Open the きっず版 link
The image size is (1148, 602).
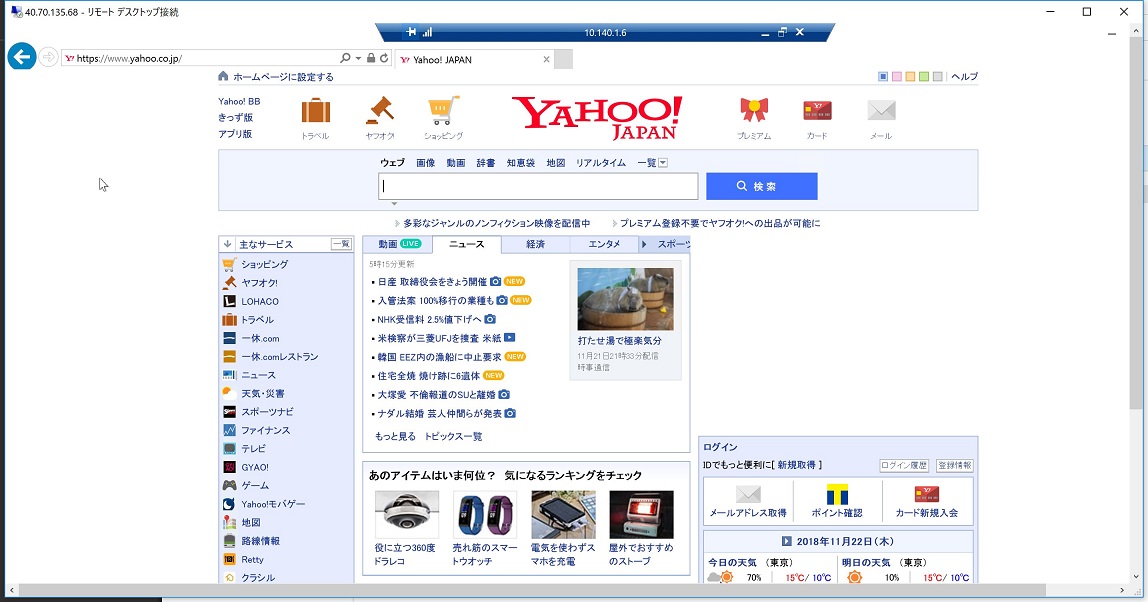235,117
